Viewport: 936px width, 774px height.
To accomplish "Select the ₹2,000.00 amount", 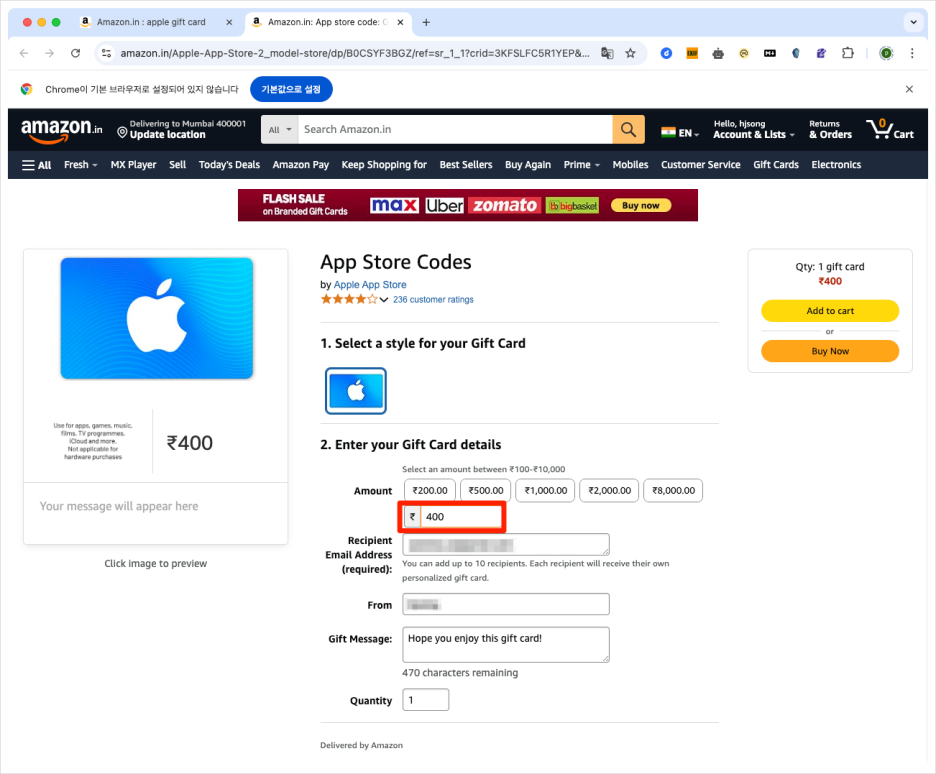I will pyautogui.click(x=609, y=491).
